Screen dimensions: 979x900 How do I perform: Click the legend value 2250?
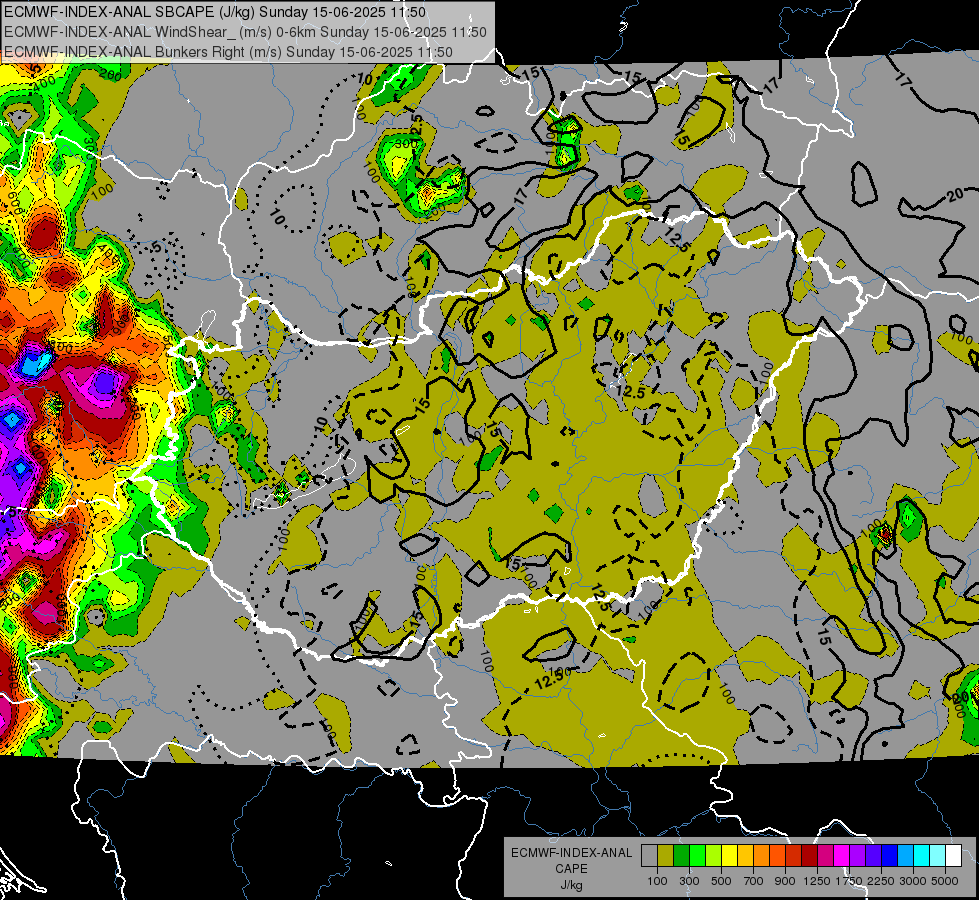(x=881, y=881)
